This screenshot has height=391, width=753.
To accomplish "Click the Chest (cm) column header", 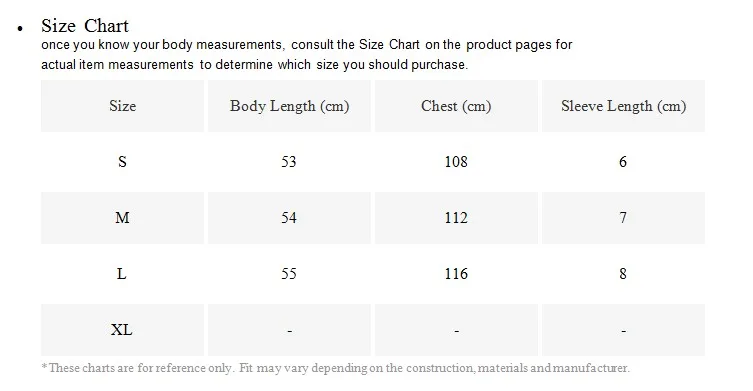I will (x=456, y=106).
